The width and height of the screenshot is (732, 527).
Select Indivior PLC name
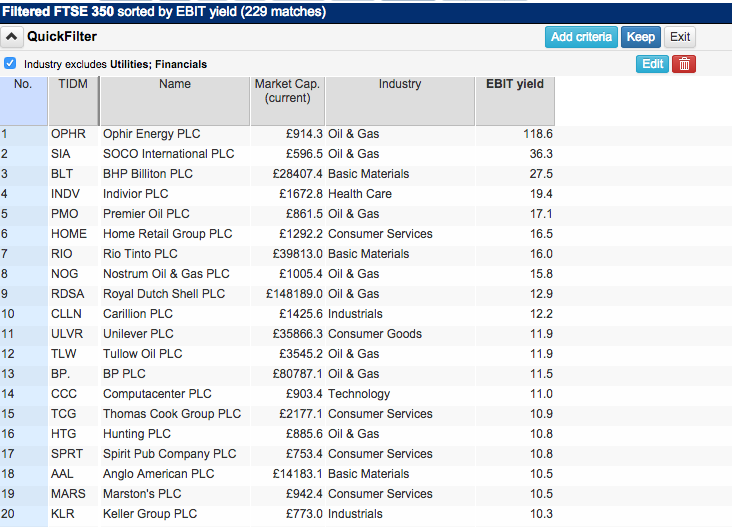tap(136, 194)
